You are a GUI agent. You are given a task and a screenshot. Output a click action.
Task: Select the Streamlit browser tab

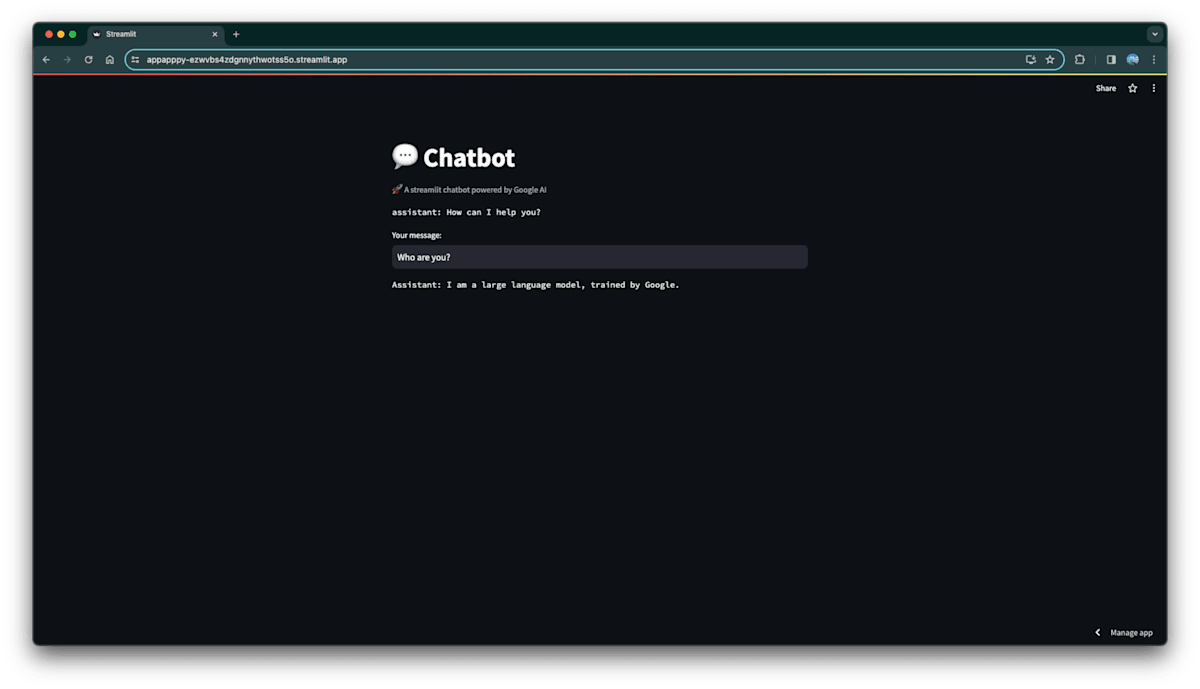point(155,34)
